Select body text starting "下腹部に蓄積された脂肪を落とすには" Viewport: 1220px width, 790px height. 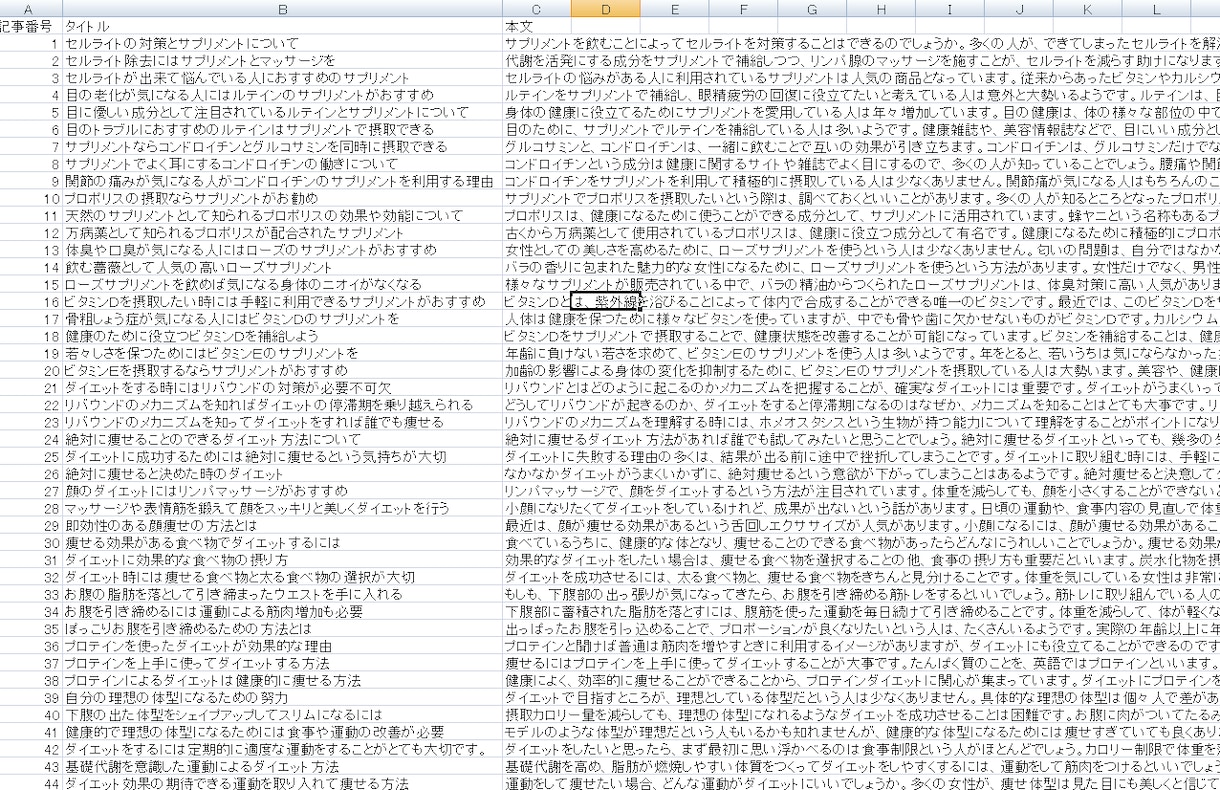tap(861, 610)
